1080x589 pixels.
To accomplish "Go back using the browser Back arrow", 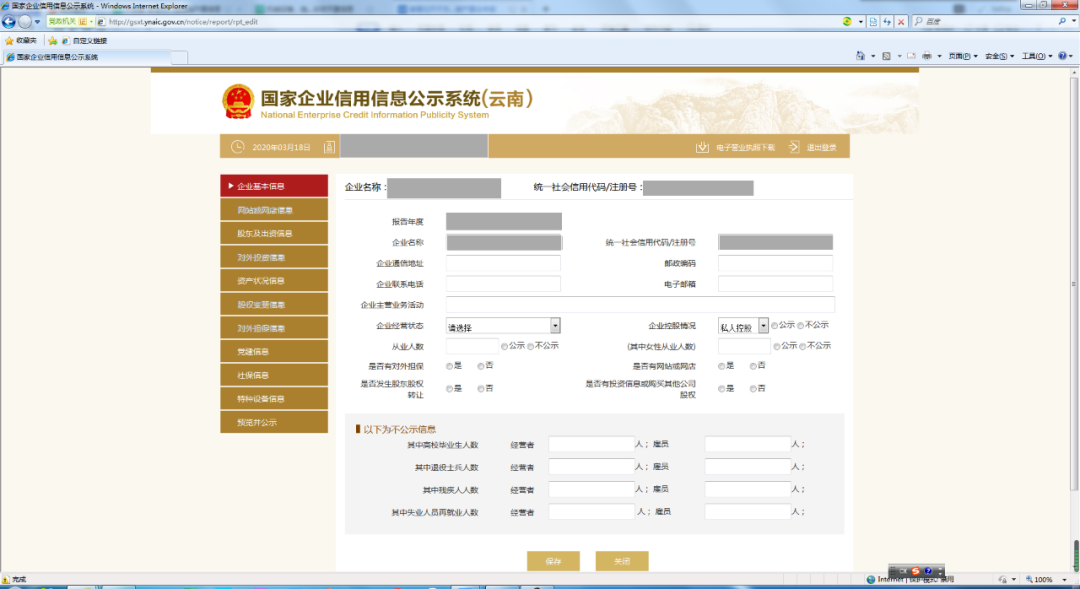I will coord(9,22).
